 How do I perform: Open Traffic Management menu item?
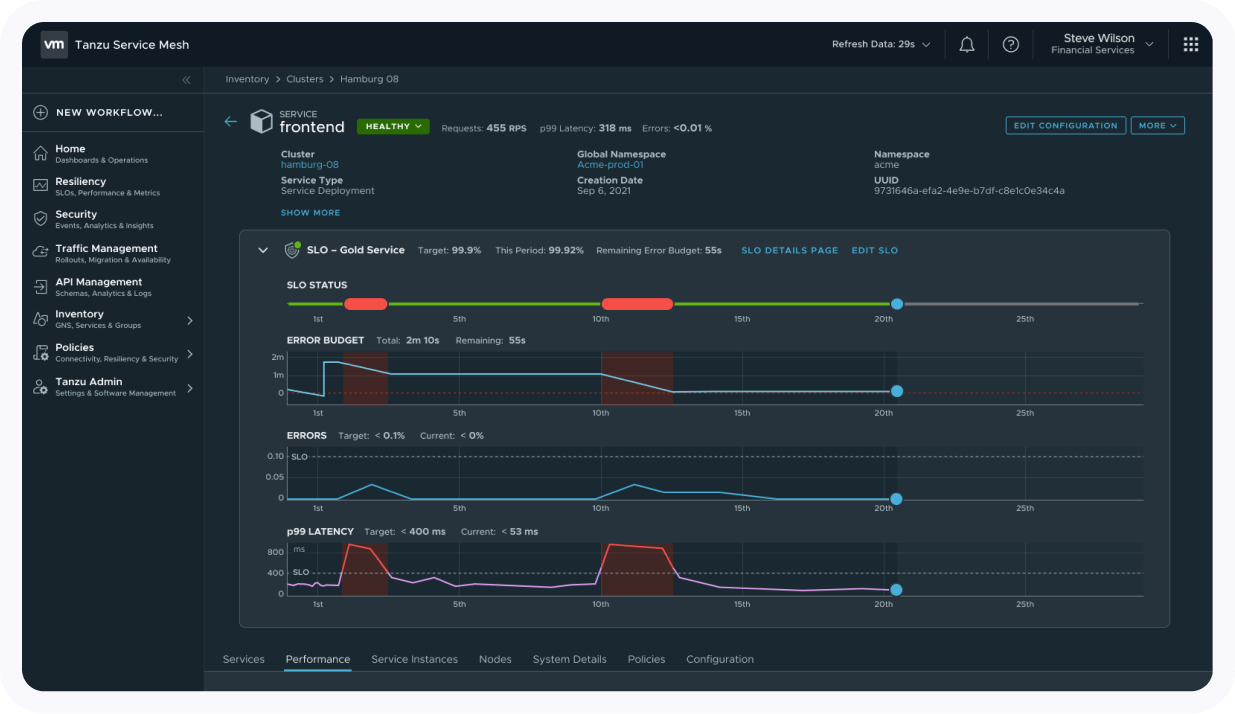[112, 253]
